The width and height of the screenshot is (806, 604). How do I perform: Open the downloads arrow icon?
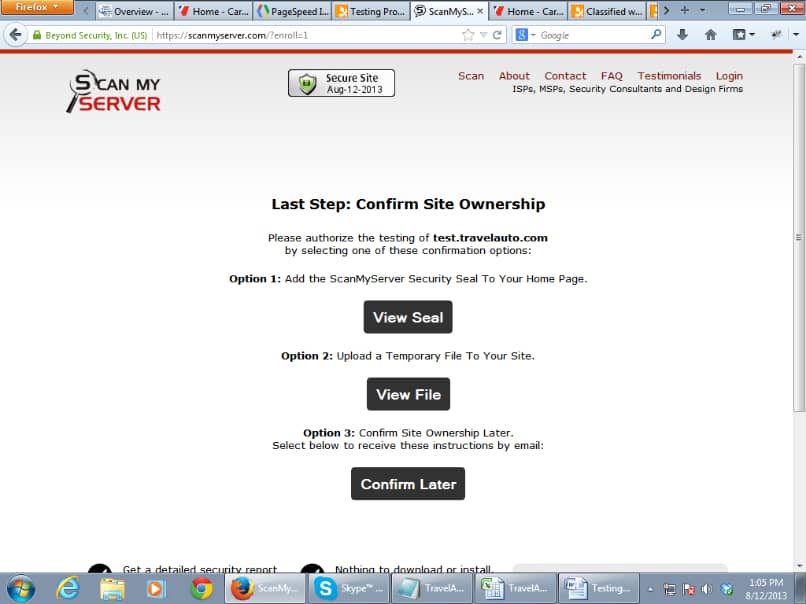[x=681, y=32]
